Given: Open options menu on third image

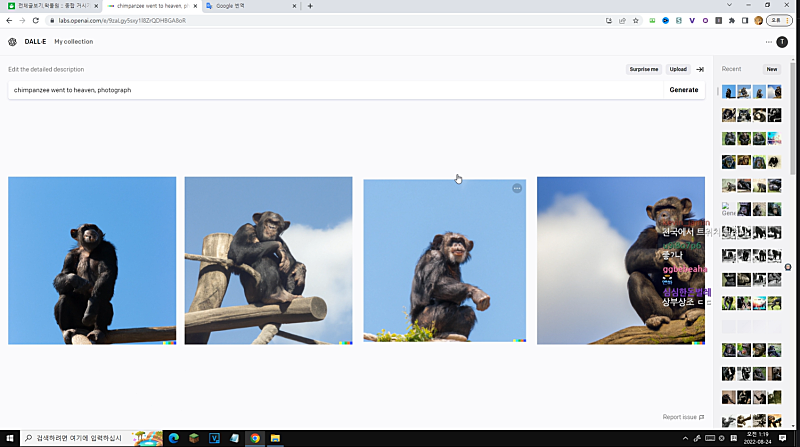Looking at the screenshot, I should point(517,188).
